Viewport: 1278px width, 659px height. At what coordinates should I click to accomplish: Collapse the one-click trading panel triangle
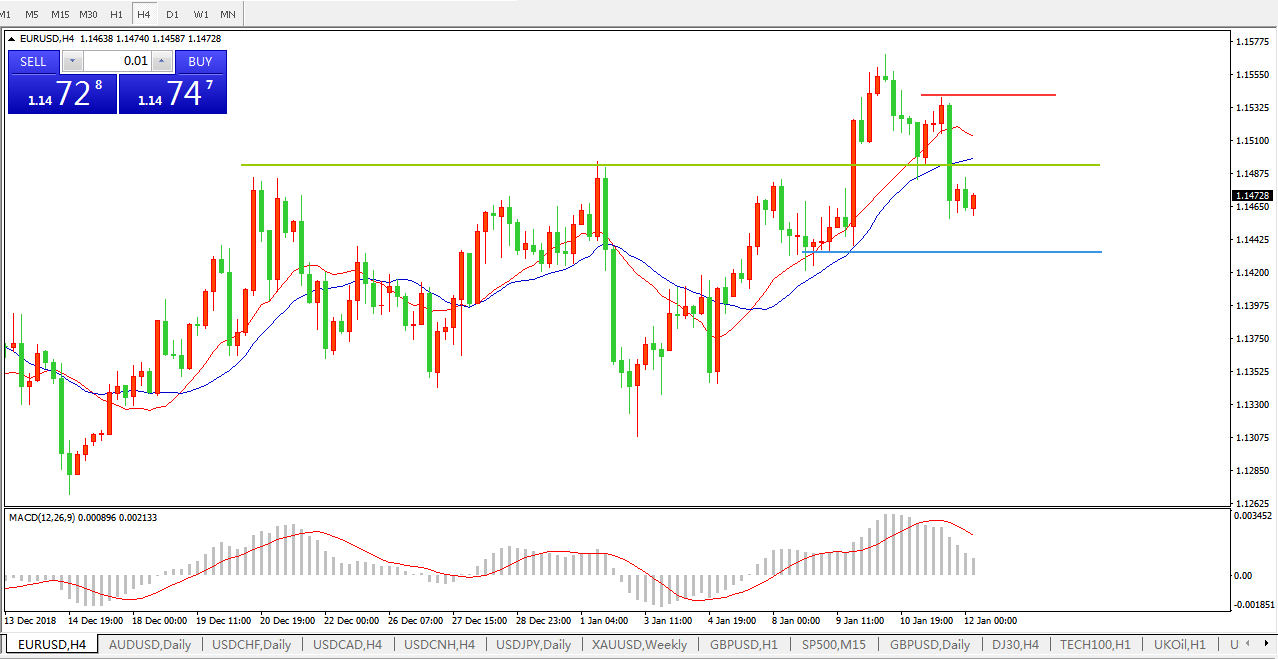point(12,39)
